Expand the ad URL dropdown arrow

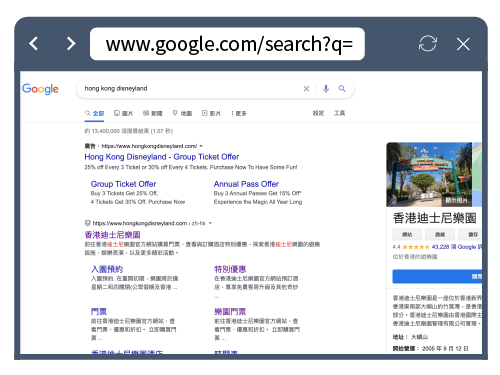(x=201, y=146)
